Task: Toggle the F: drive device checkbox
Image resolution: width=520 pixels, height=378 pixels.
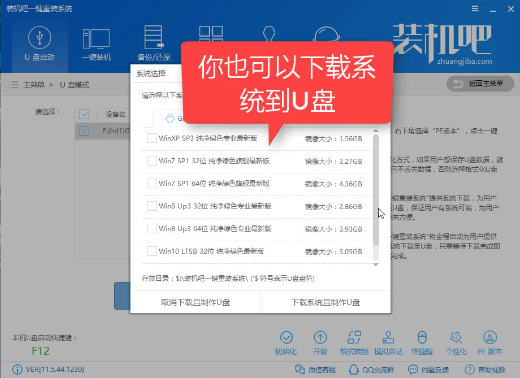Action: [x=84, y=131]
